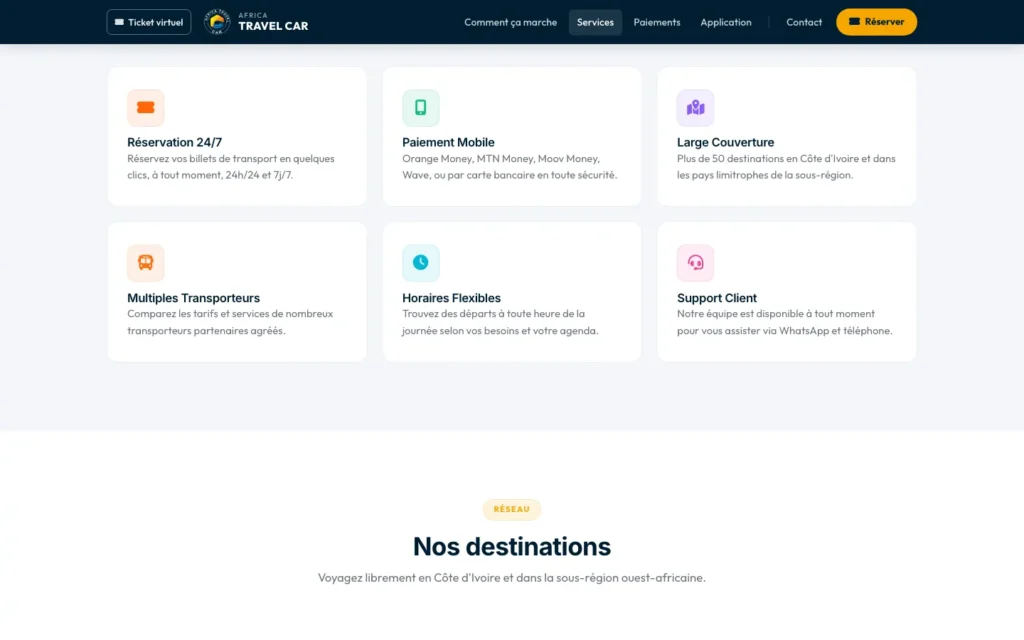Click the clock icon for Horaires Flexibles

[421, 263]
